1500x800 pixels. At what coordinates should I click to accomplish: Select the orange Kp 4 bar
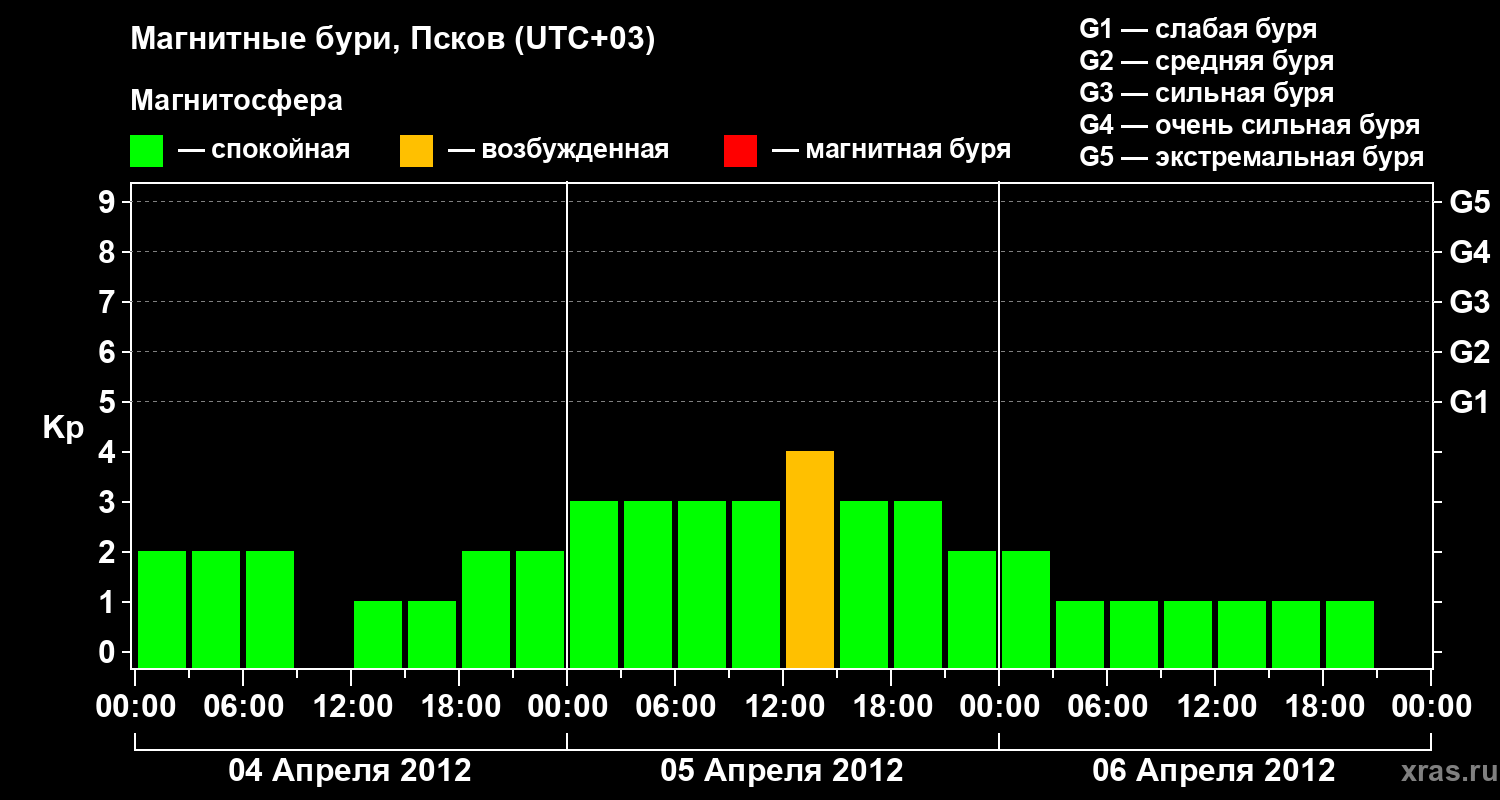[x=810, y=560]
